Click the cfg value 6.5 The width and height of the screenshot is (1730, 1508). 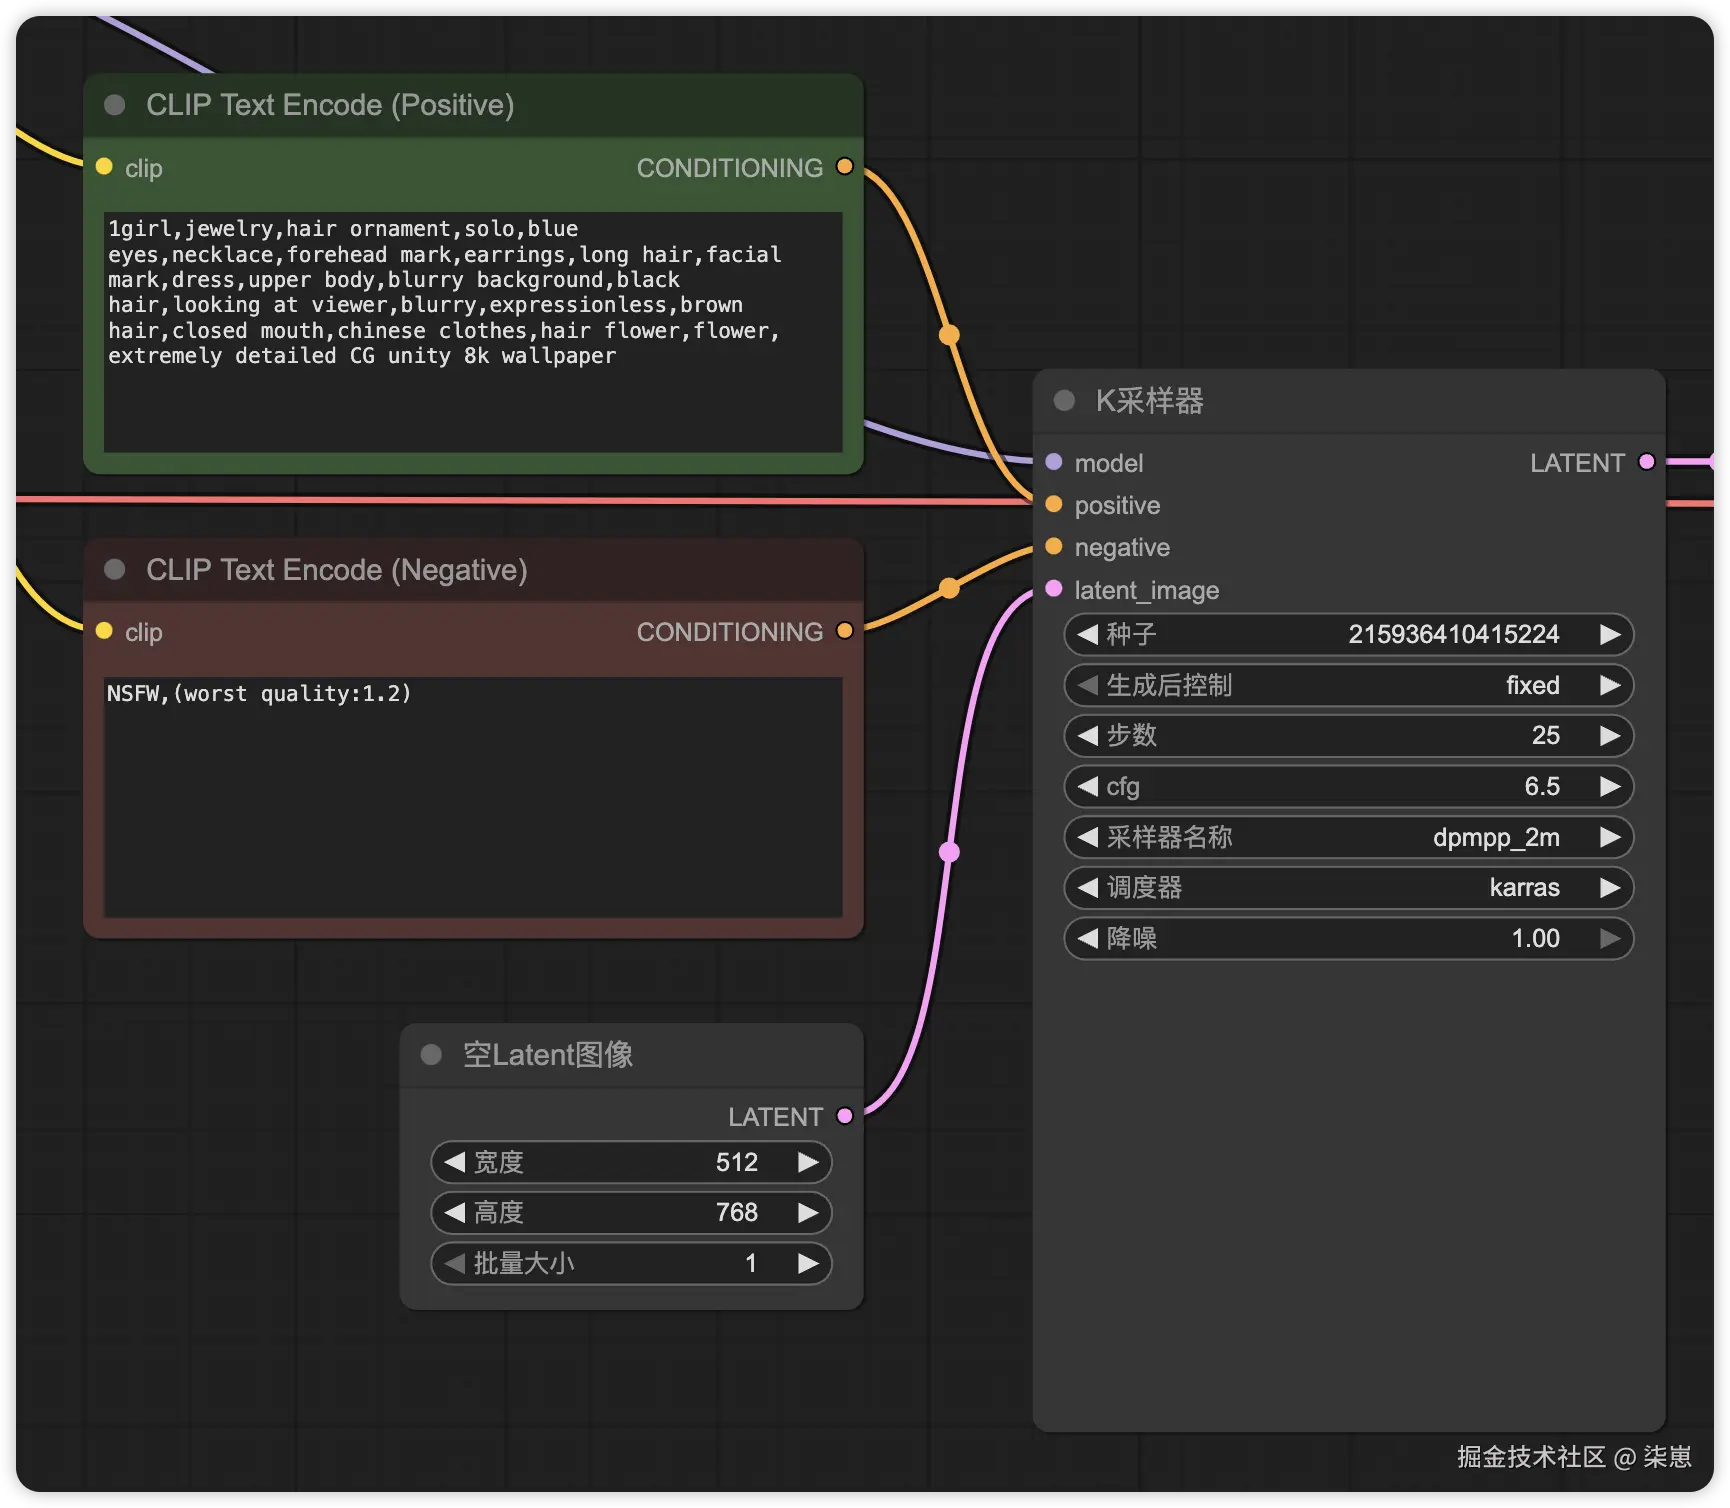pos(1542,787)
